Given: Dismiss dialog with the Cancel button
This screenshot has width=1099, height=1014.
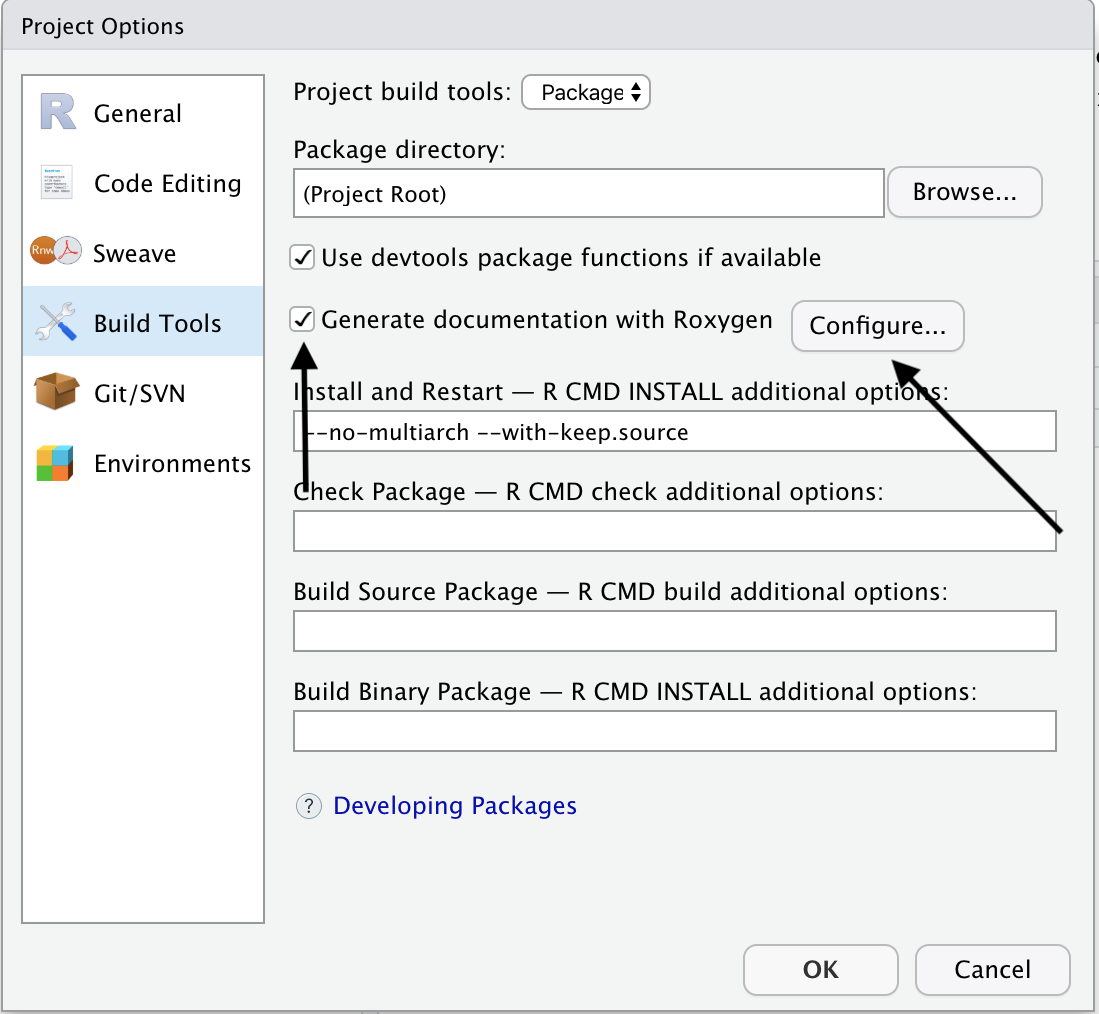Looking at the screenshot, I should point(992,969).
